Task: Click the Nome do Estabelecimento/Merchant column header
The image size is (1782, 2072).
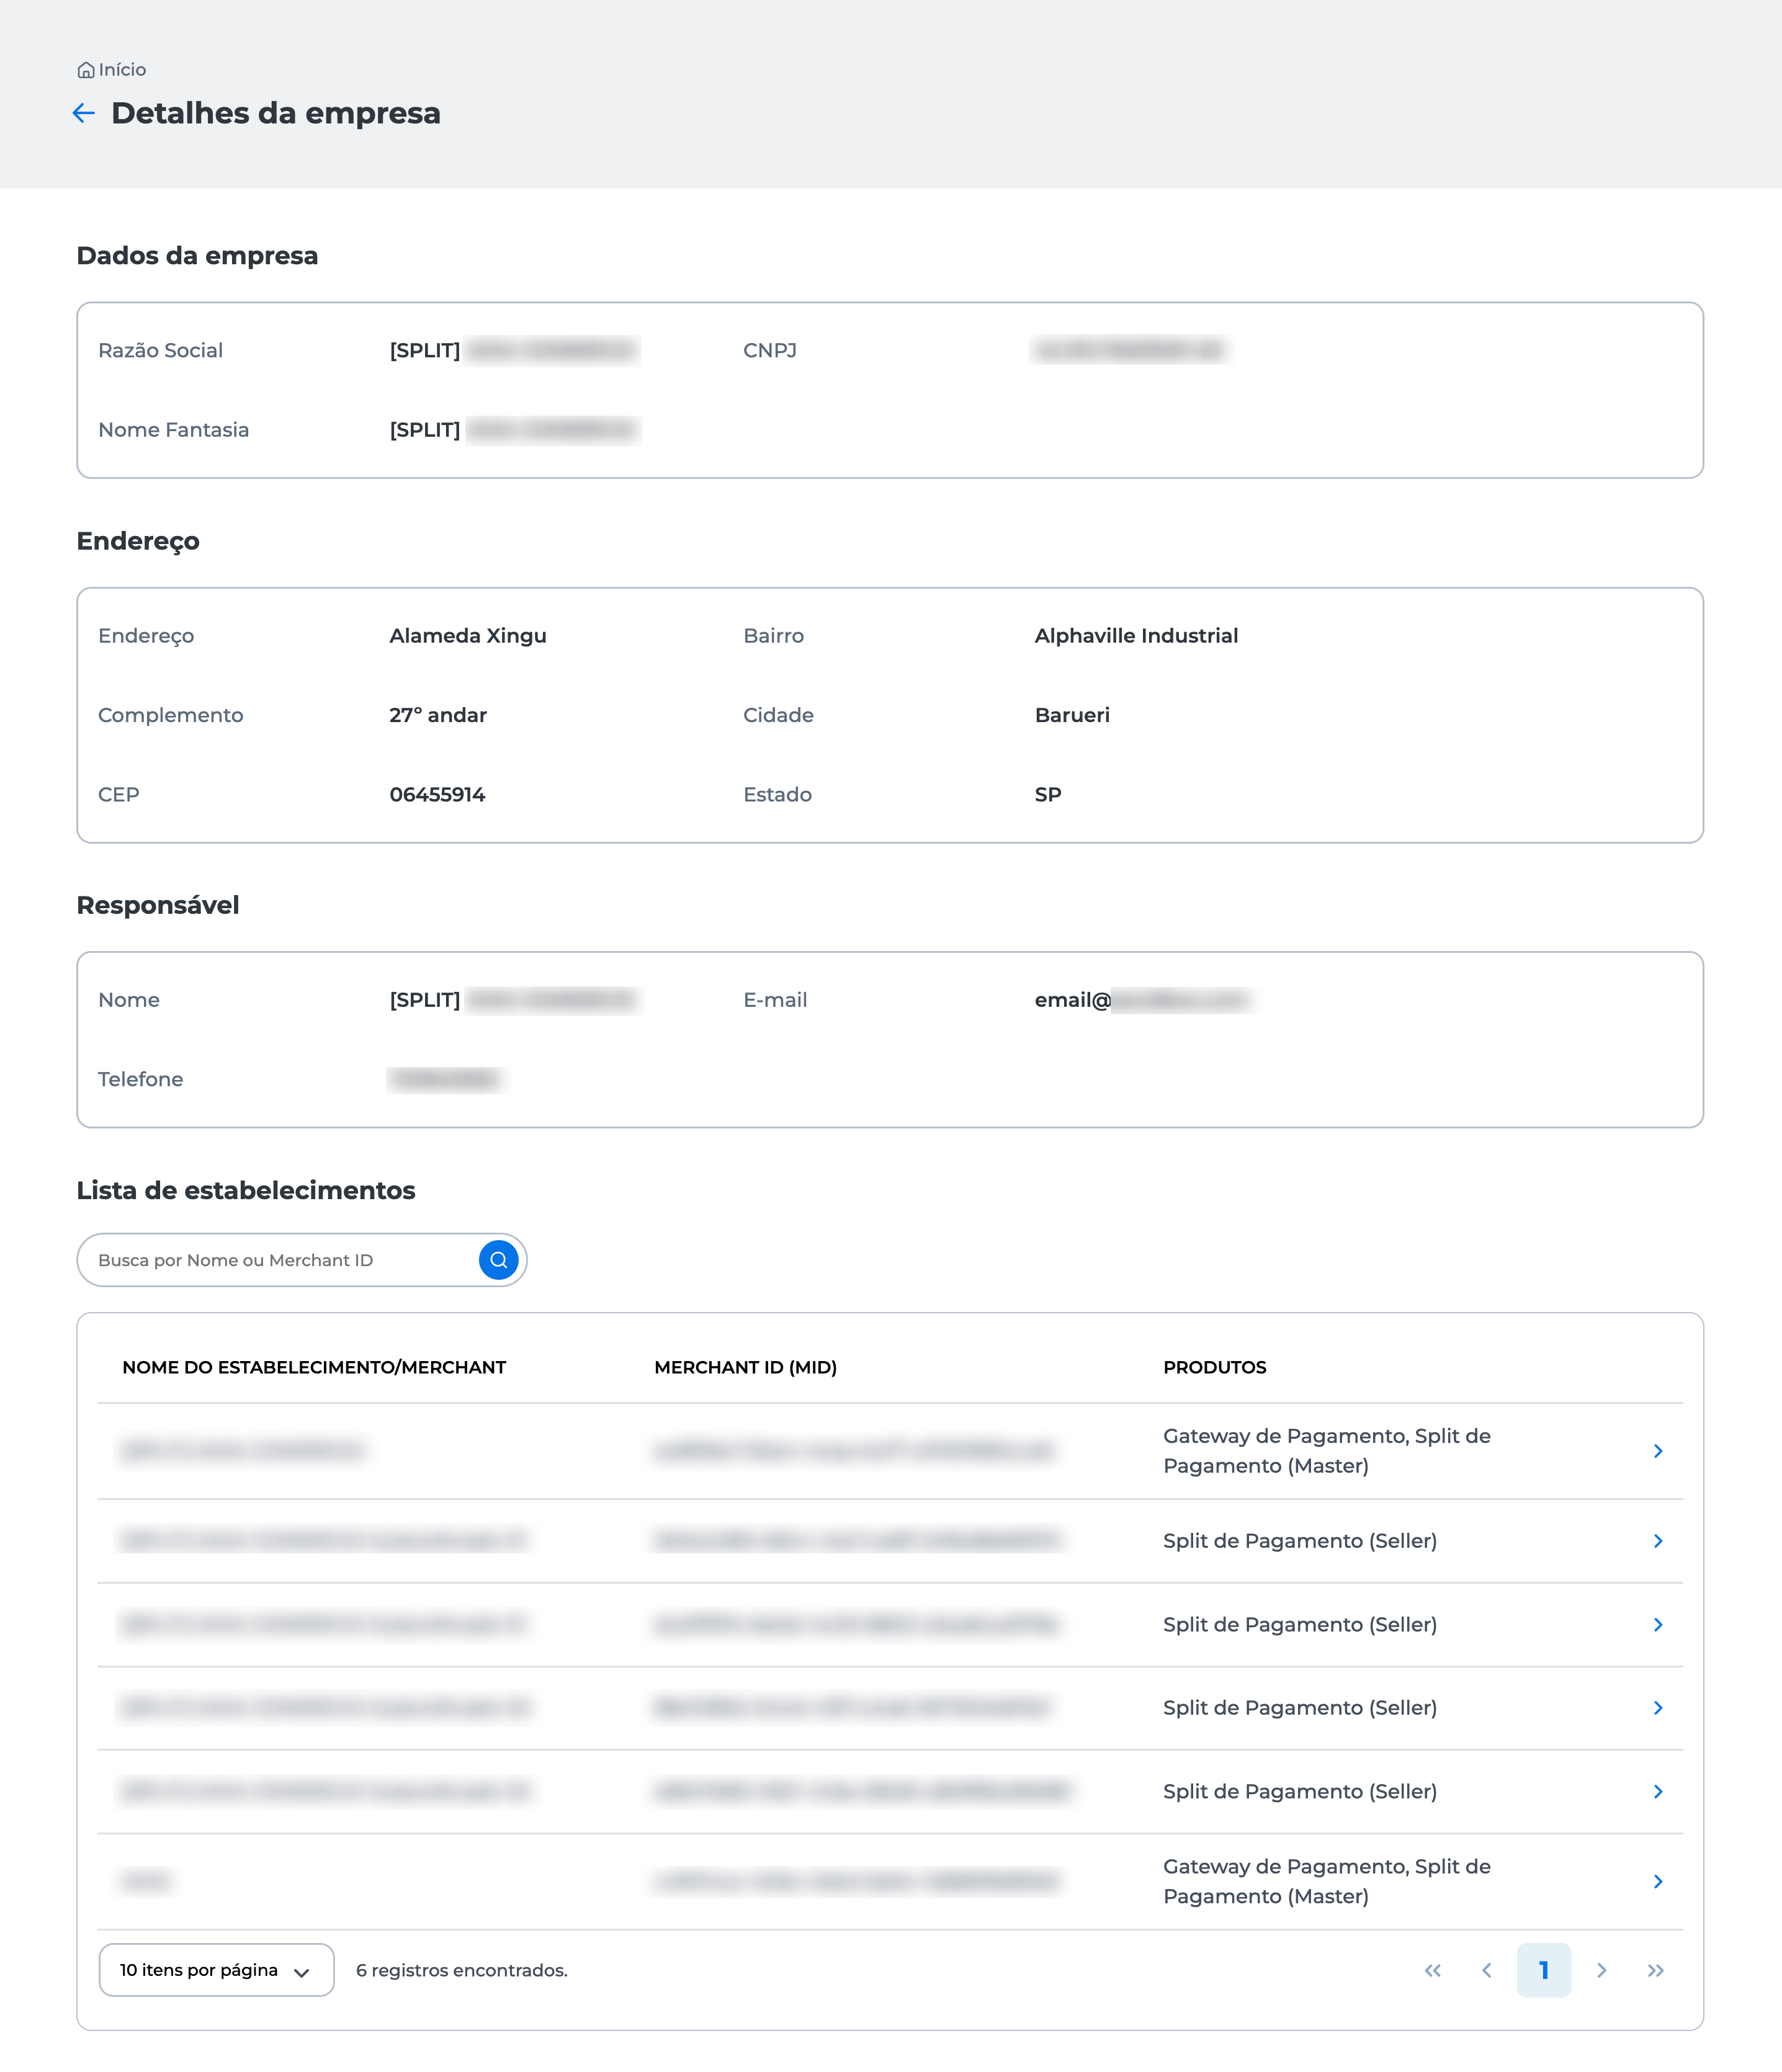Action: click(314, 1367)
